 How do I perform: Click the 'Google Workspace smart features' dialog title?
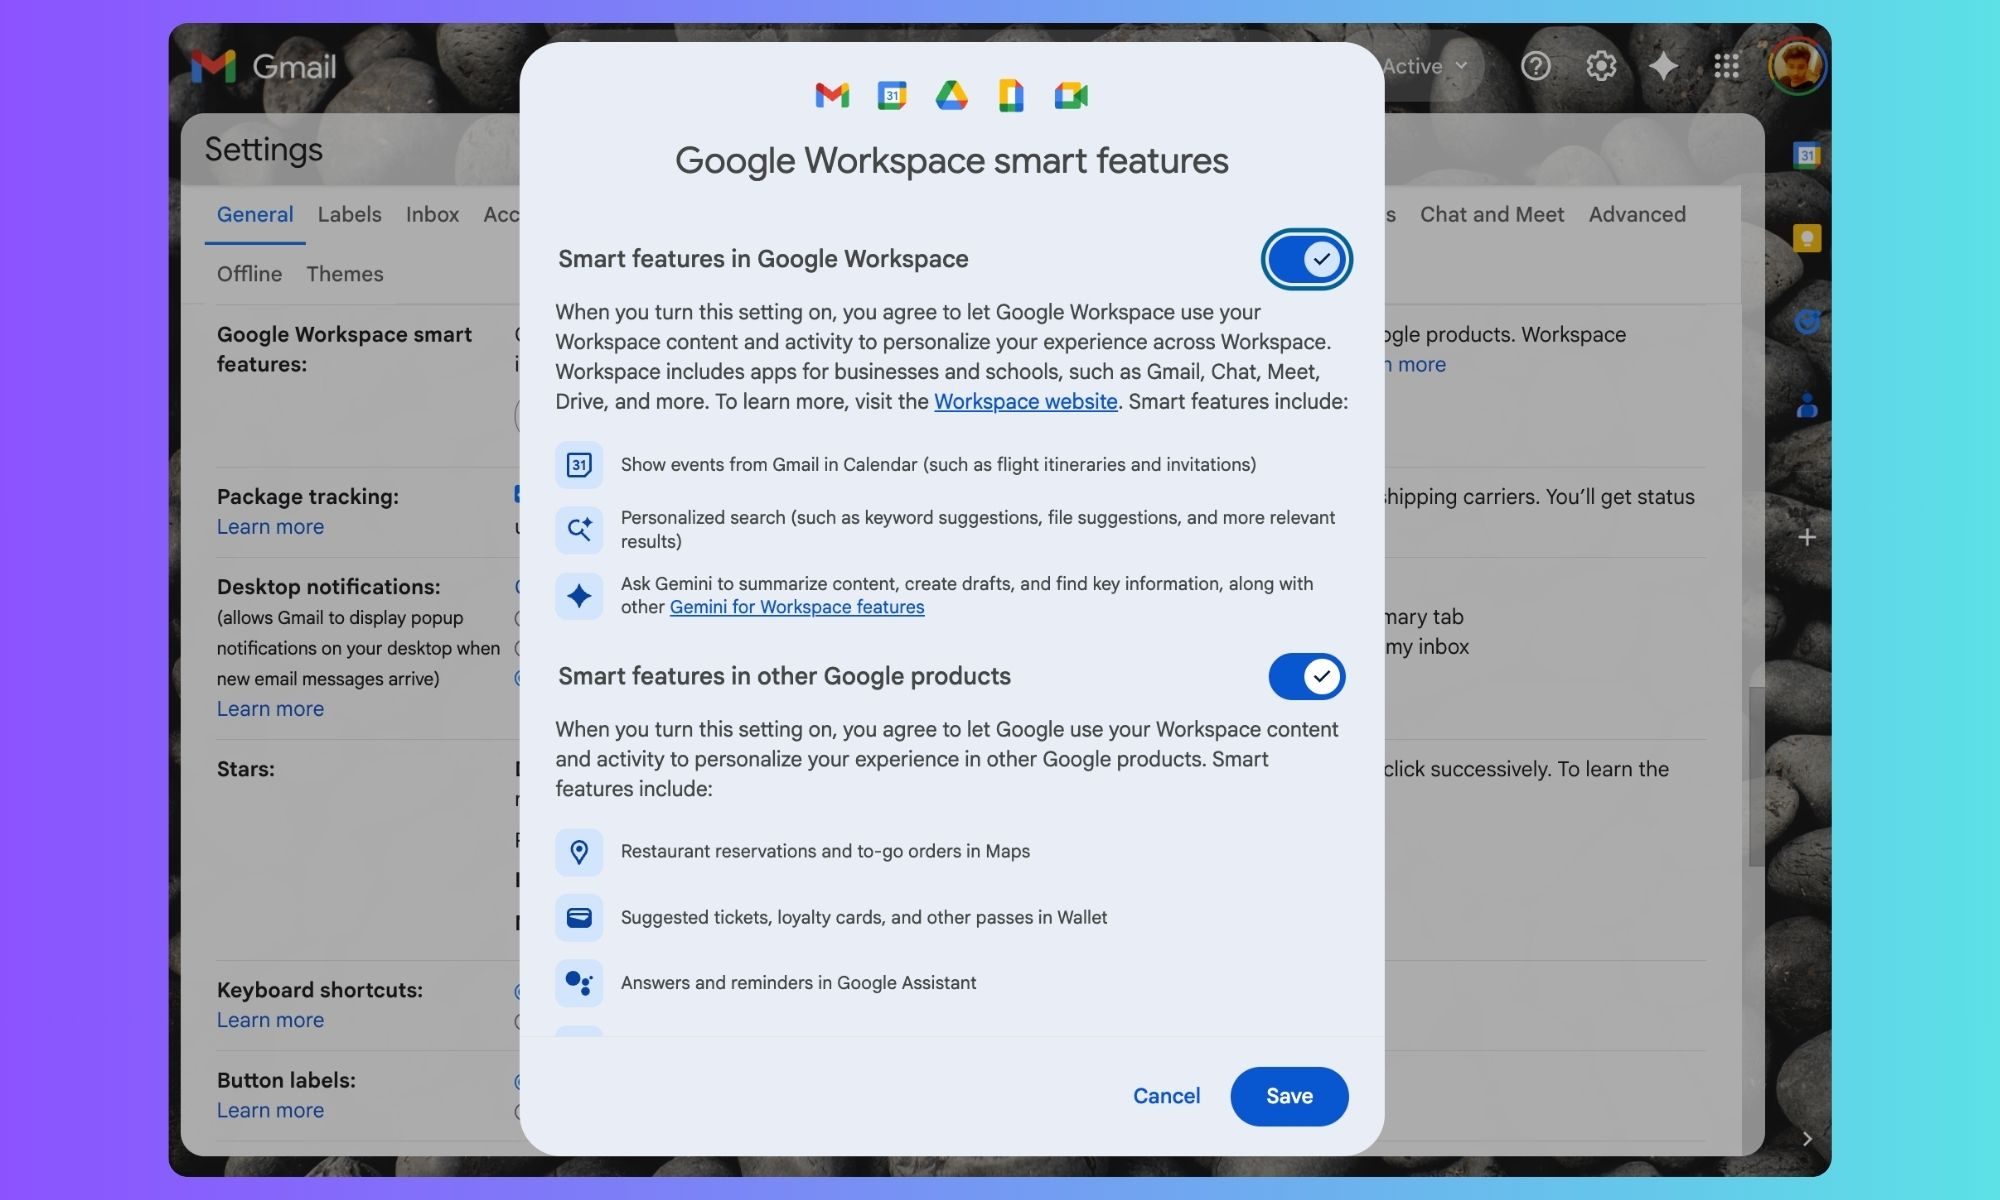click(x=951, y=160)
